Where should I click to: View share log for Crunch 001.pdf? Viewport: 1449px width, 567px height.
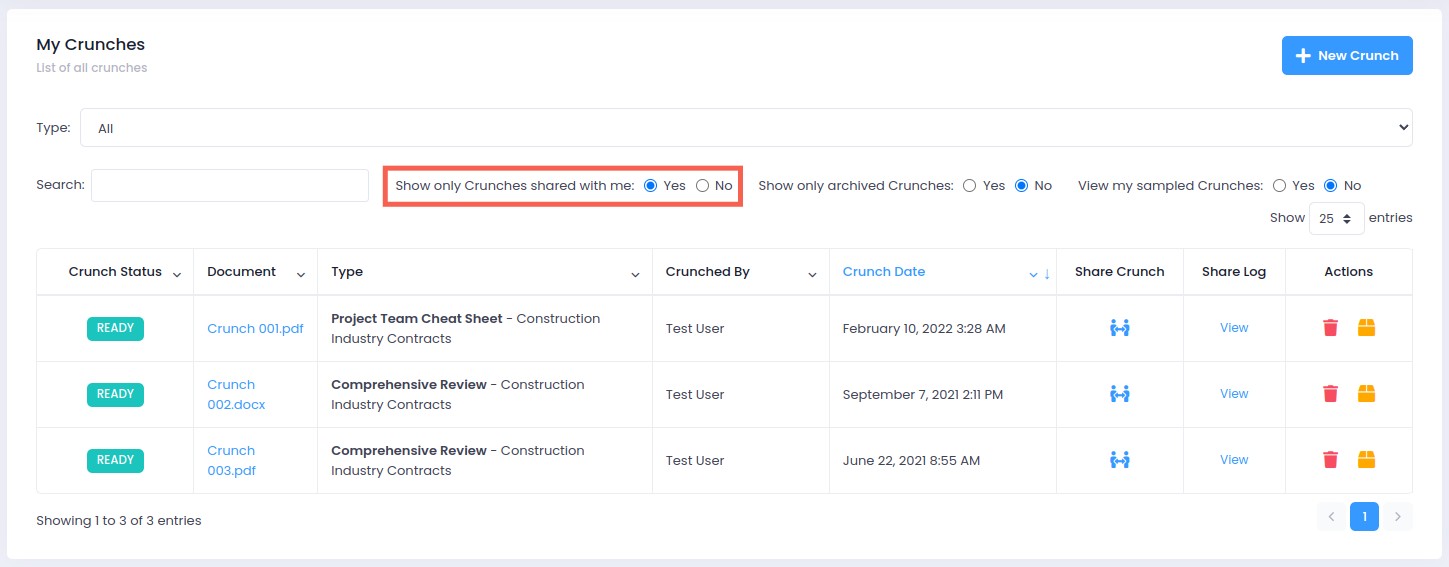point(1234,328)
